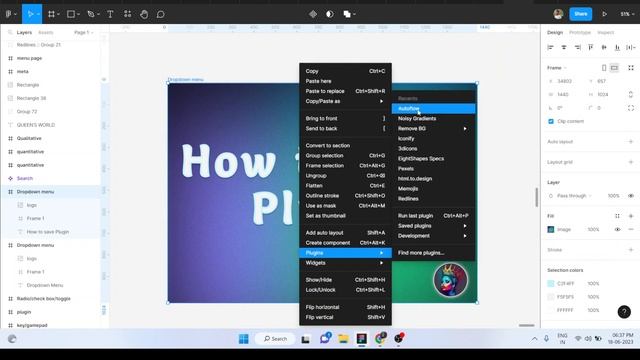Add Auto layout with plus icon

631,142
